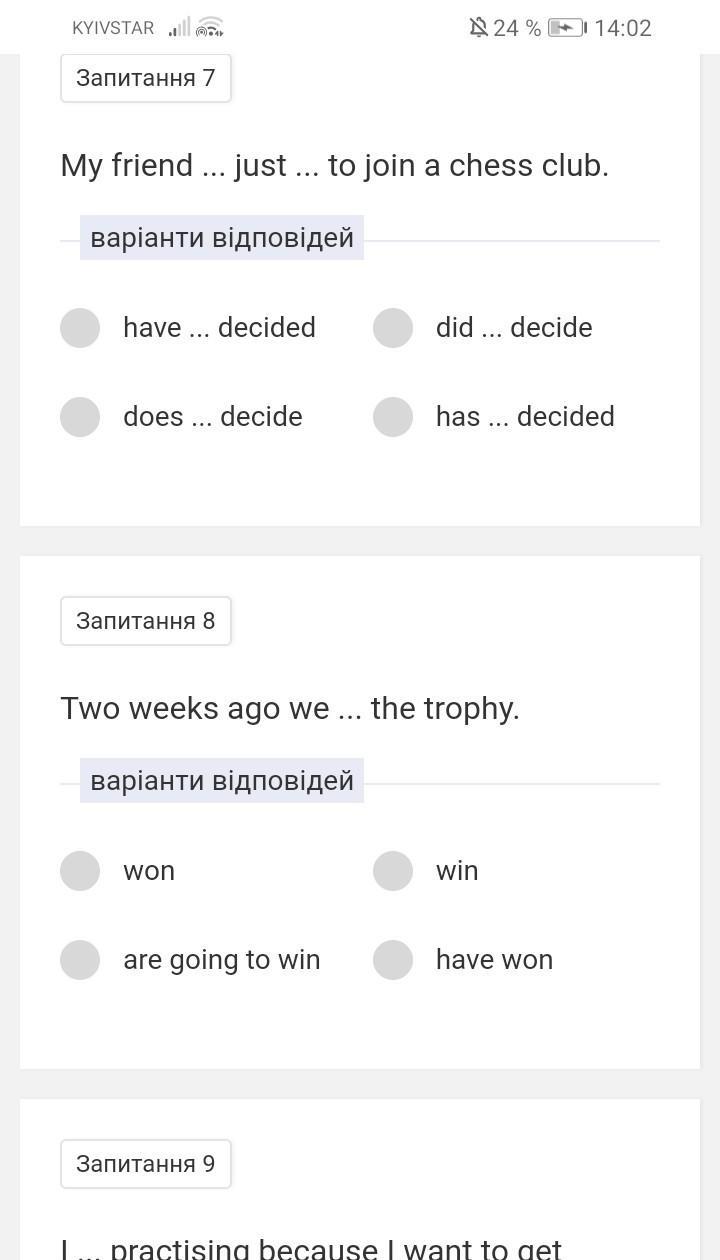Tap the "Запитання 7" label
Screen dimensions: 720x1260
146,78
